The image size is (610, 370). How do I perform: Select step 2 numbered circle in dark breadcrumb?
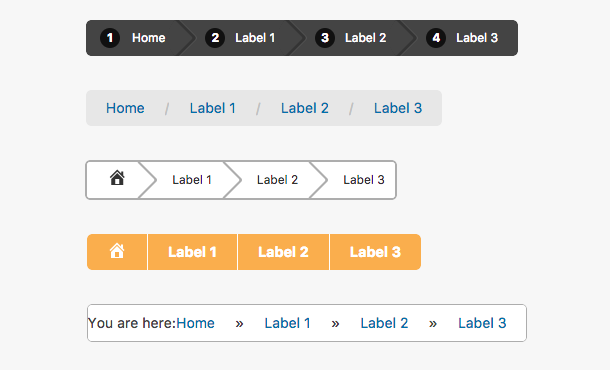(215, 38)
